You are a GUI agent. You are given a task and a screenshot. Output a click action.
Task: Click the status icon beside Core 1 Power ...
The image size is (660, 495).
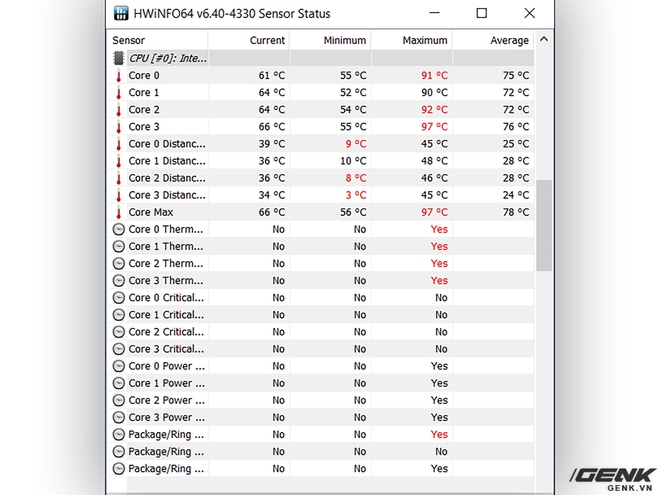[119, 383]
